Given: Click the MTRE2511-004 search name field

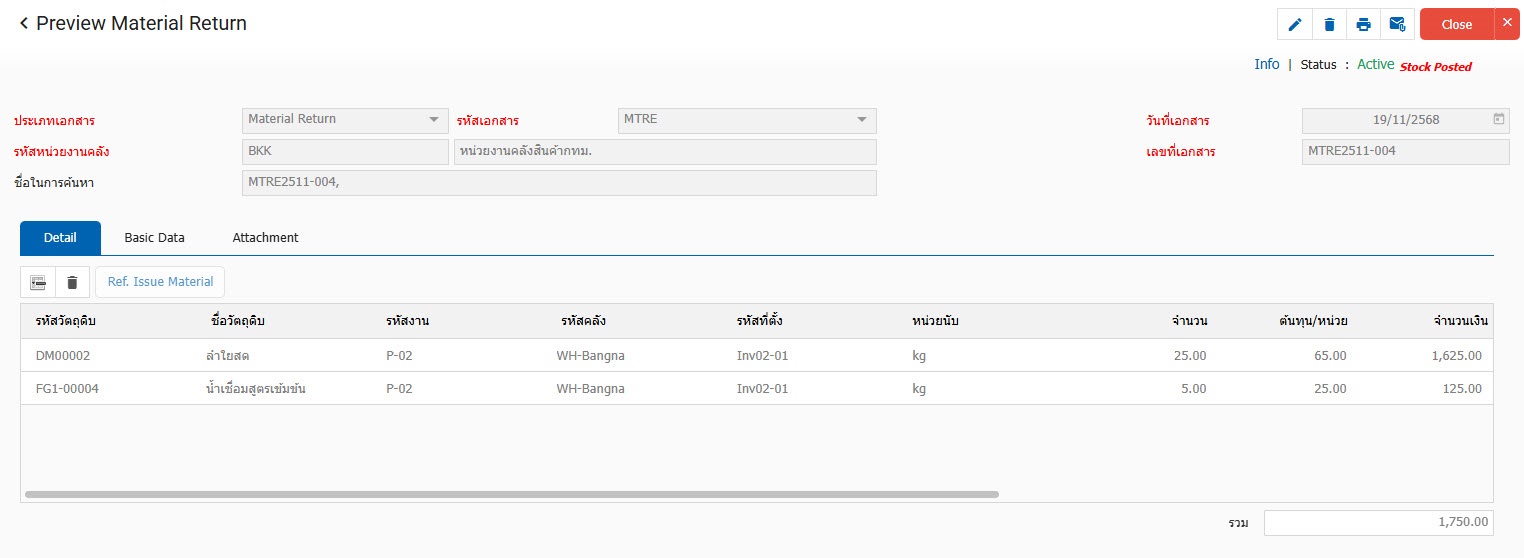Looking at the screenshot, I should point(559,183).
